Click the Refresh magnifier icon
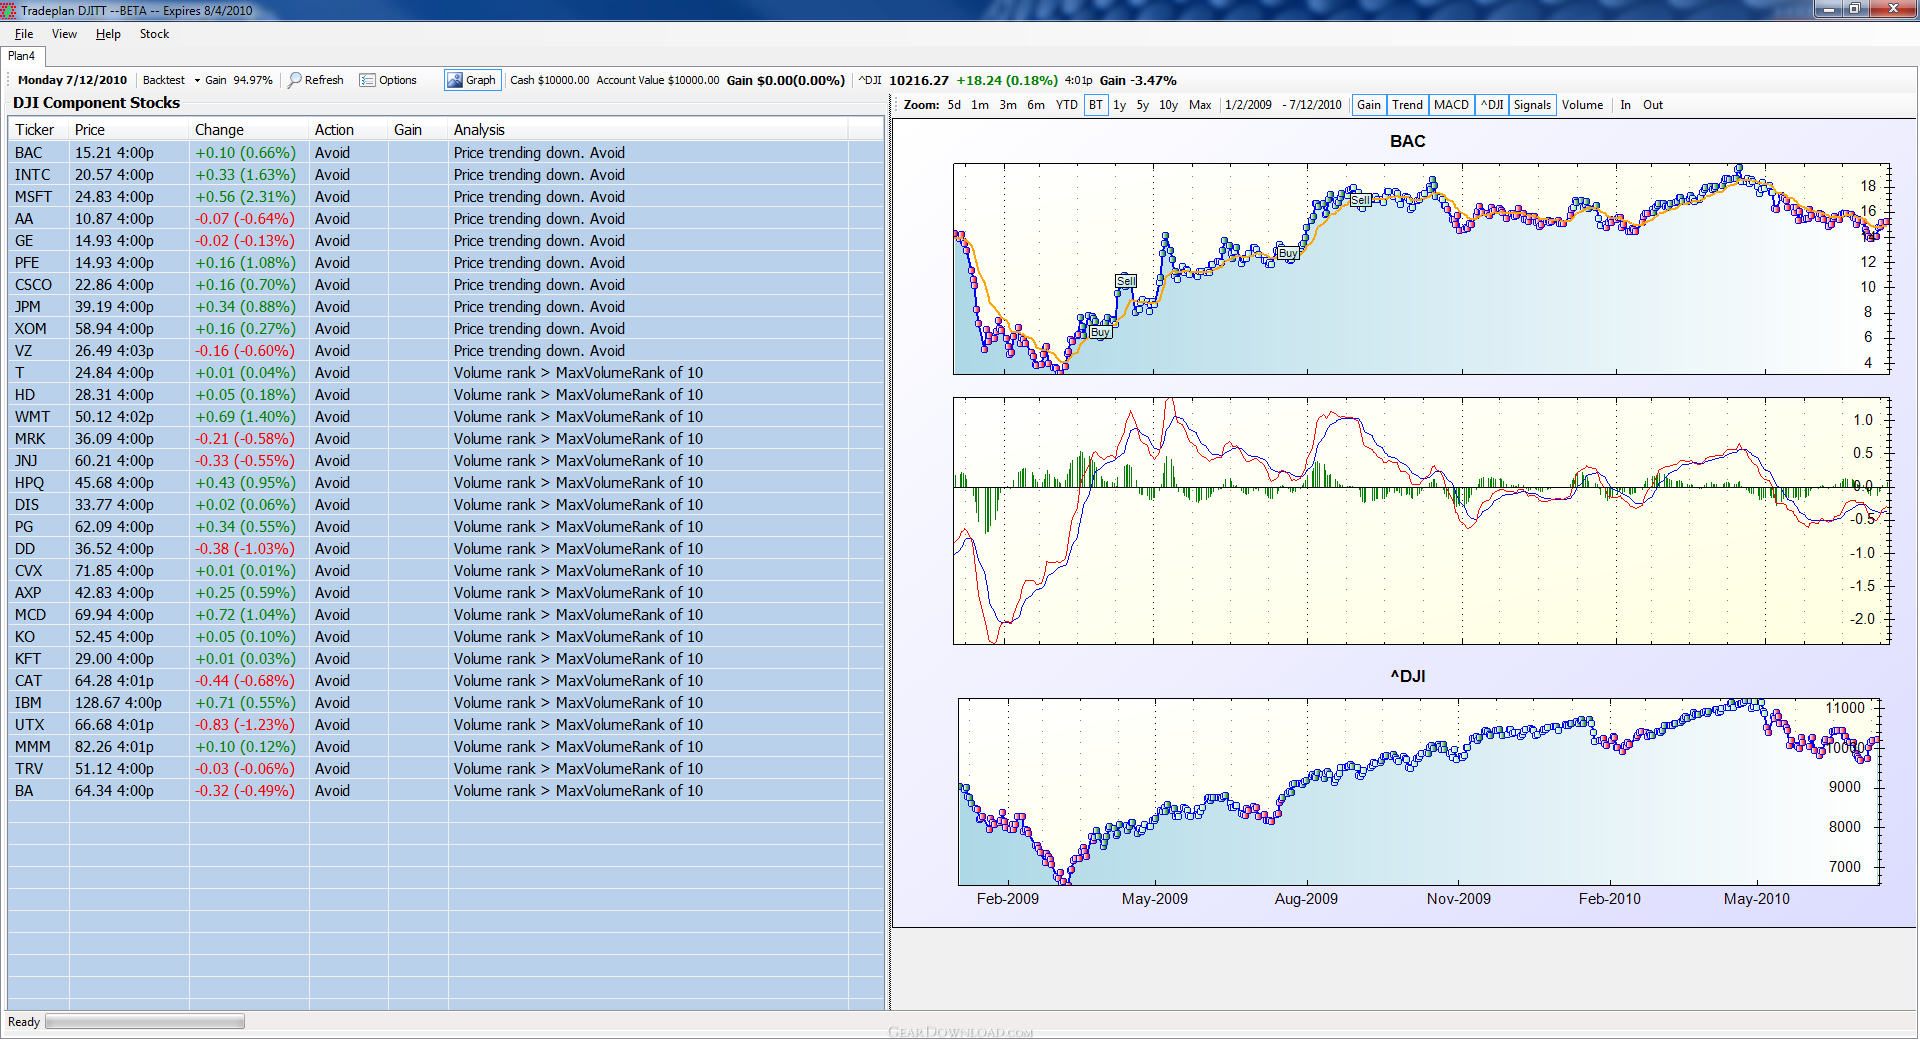Image resolution: width=1920 pixels, height=1040 pixels. (295, 80)
